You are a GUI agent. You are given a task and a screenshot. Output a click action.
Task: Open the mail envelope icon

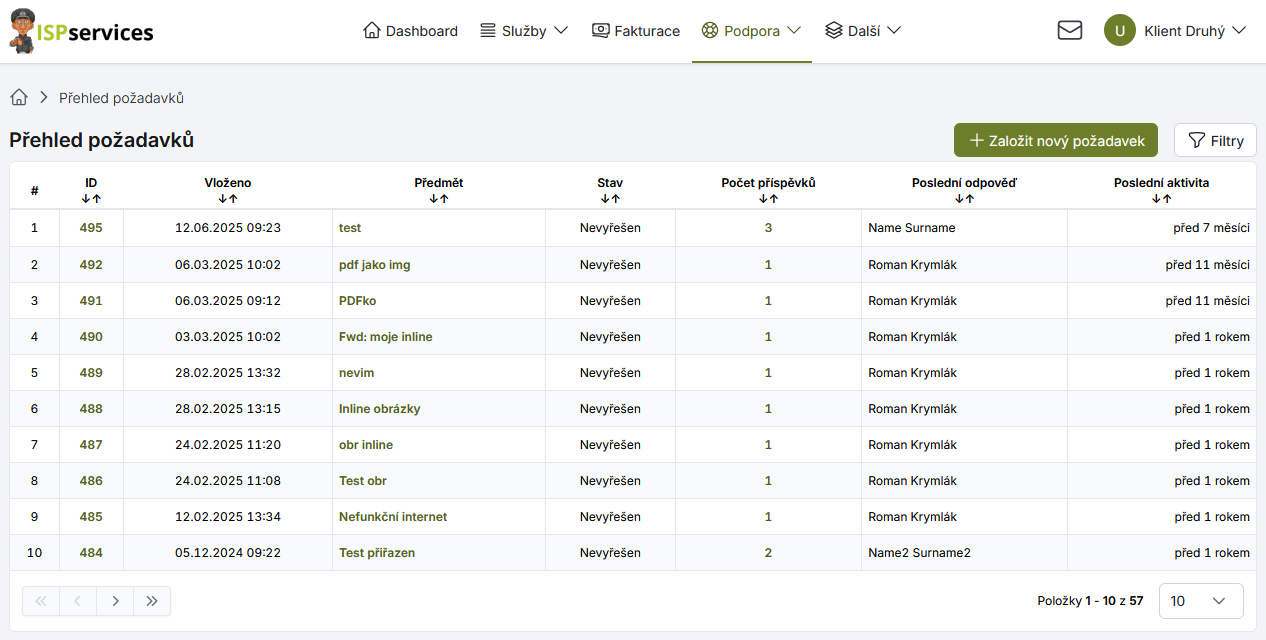point(1069,31)
